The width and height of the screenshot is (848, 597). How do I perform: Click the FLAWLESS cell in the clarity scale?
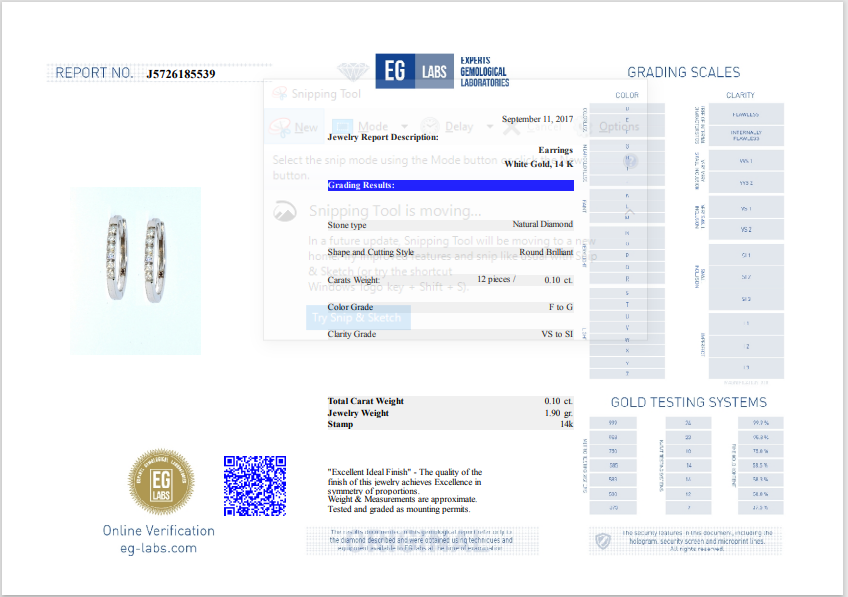pyautogui.click(x=746, y=115)
